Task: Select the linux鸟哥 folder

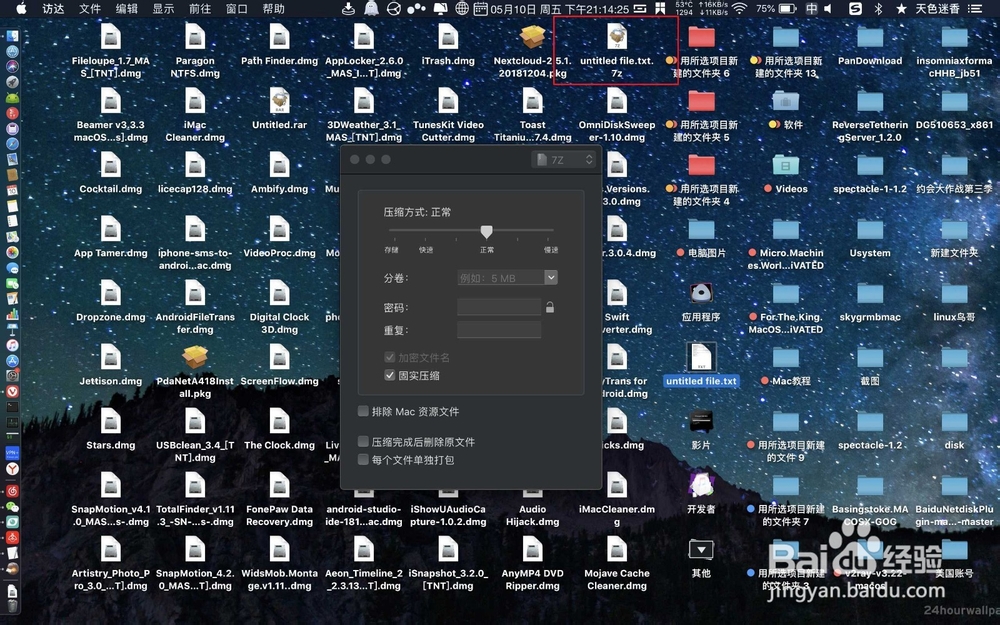Action: [954, 301]
